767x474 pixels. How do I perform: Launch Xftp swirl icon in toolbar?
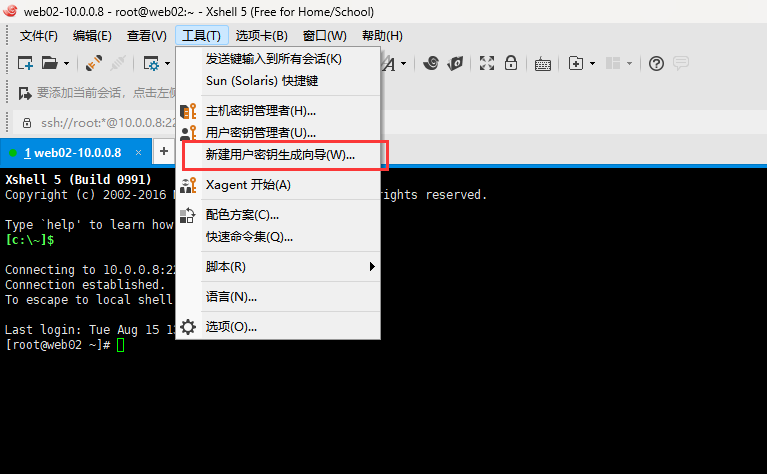click(431, 63)
